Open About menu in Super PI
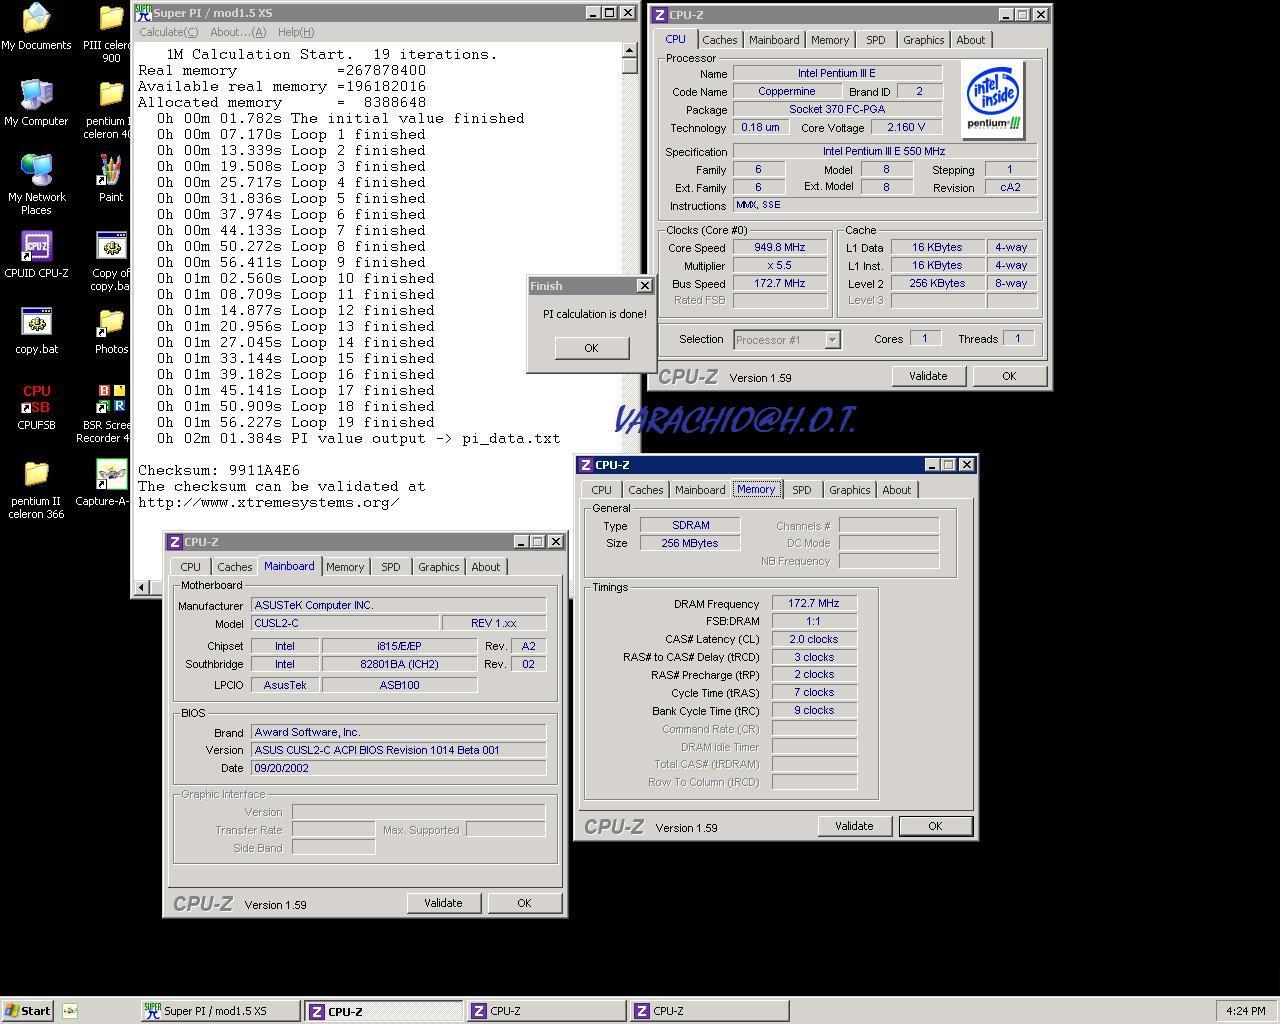 [x=238, y=32]
